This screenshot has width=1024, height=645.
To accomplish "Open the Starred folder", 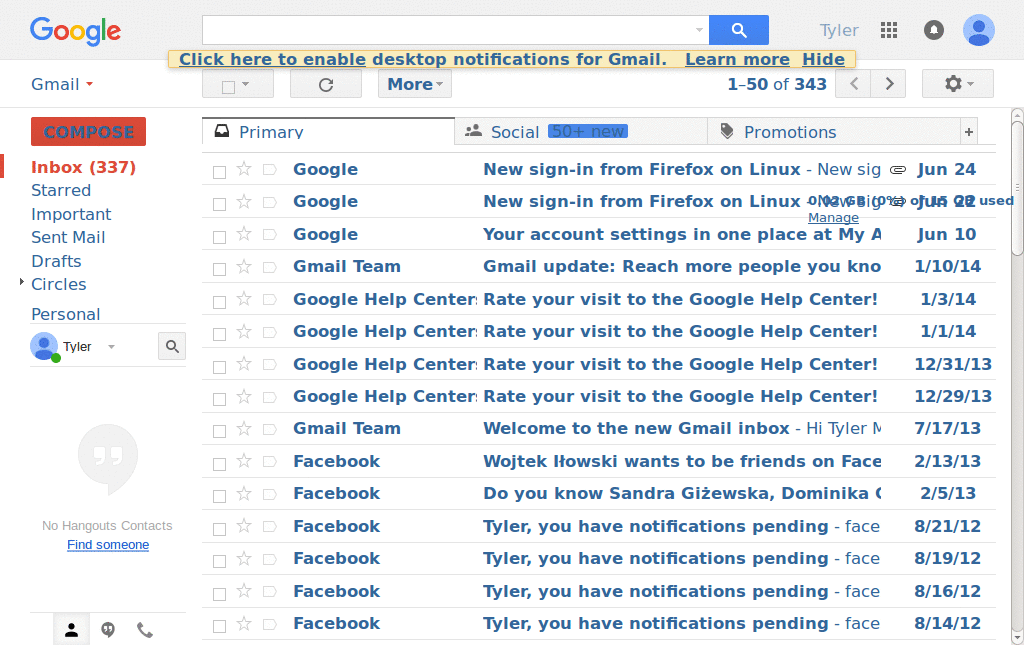I will [x=61, y=191].
